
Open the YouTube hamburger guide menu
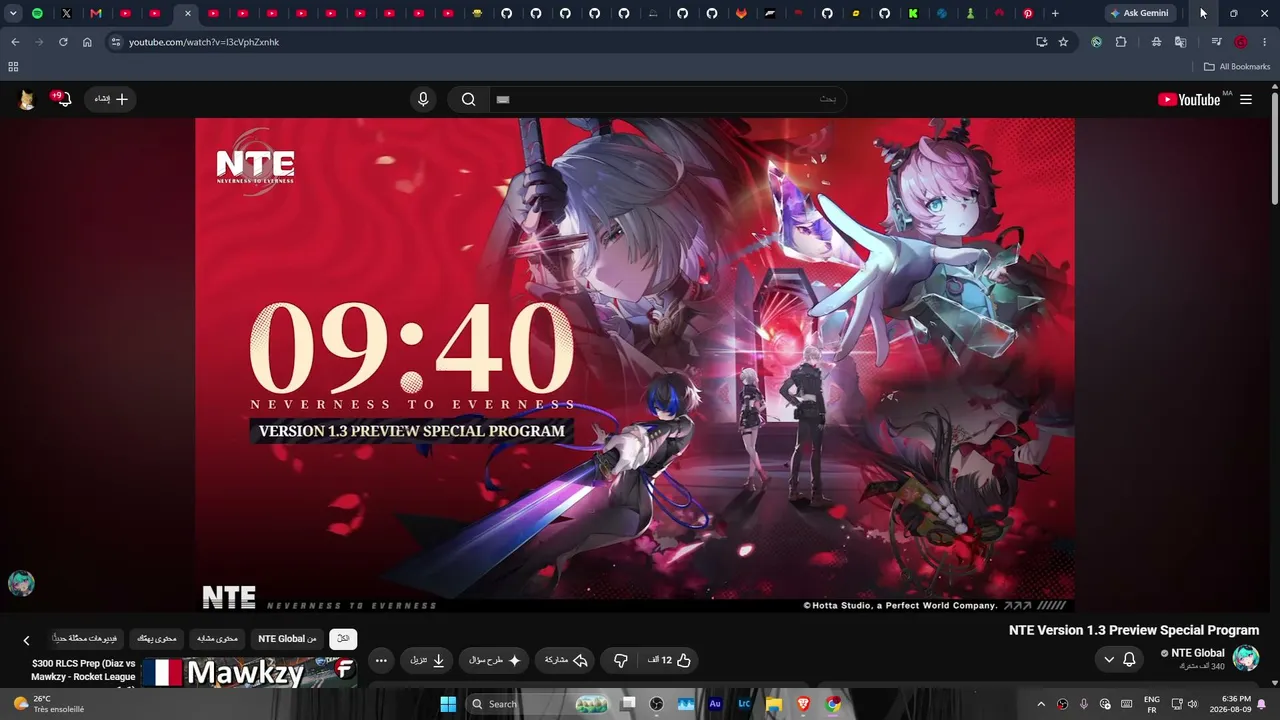click(x=1246, y=99)
